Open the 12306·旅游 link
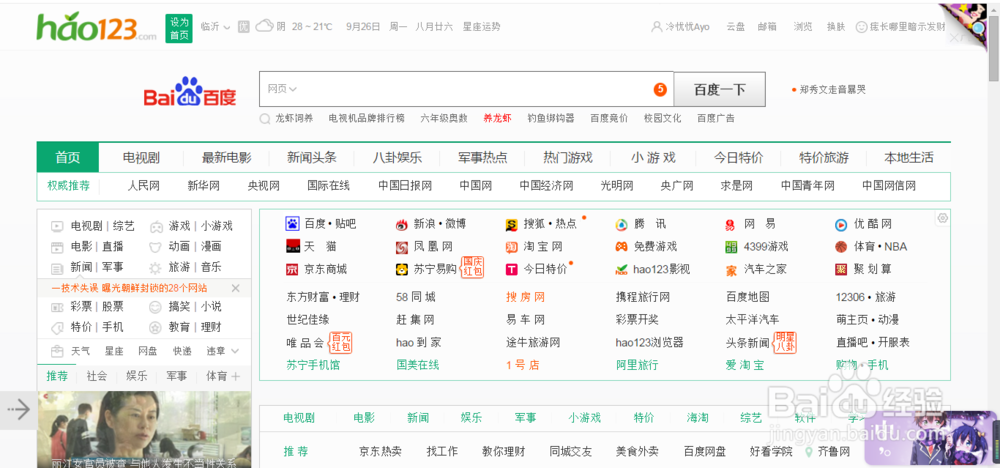This screenshot has width=1000, height=468. point(865,297)
